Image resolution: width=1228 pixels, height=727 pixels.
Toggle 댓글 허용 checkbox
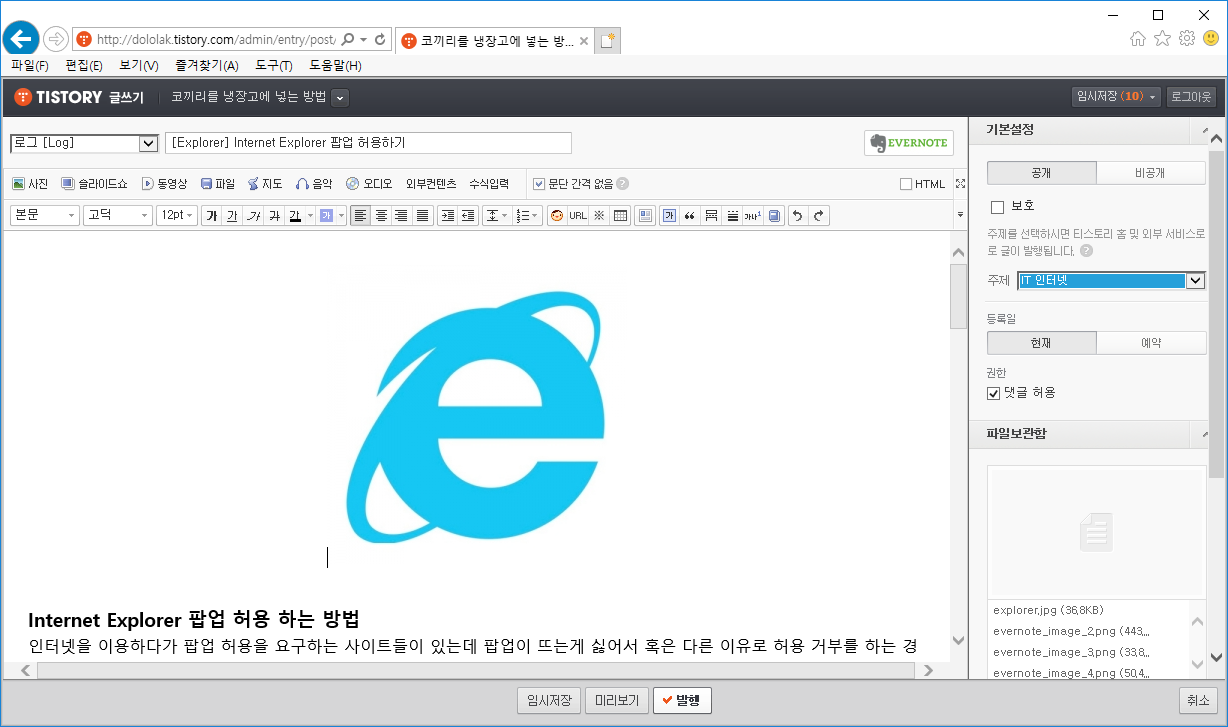tap(993, 393)
